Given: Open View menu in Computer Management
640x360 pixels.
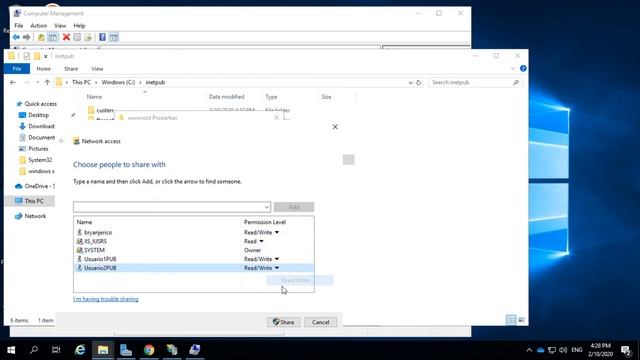Looking at the screenshot, I should click(60, 26).
